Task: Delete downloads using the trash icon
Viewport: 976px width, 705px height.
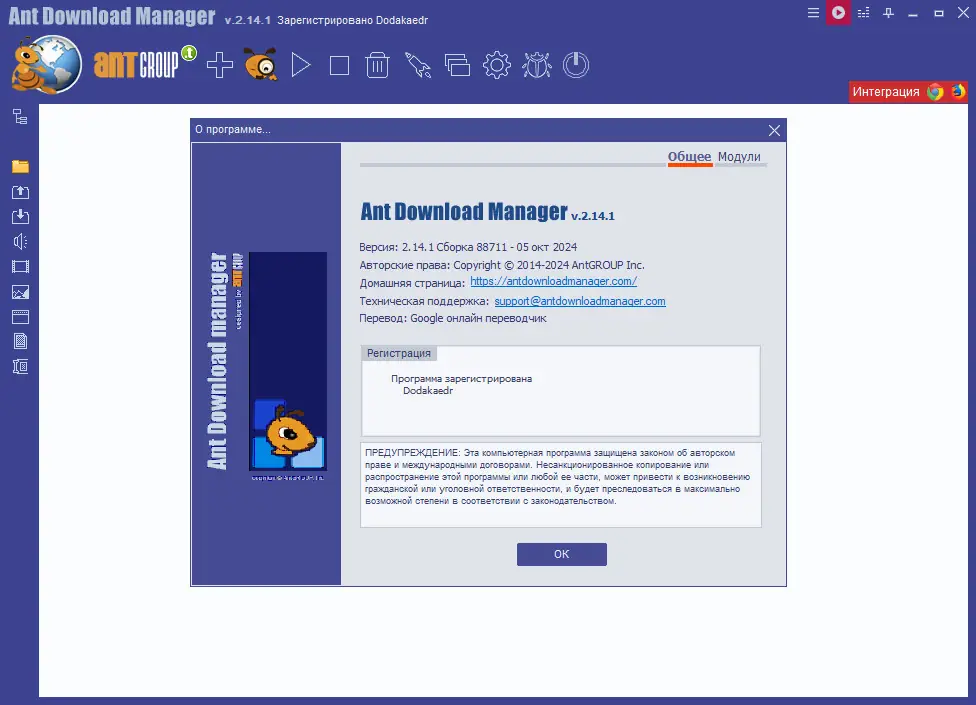Action: coord(377,64)
